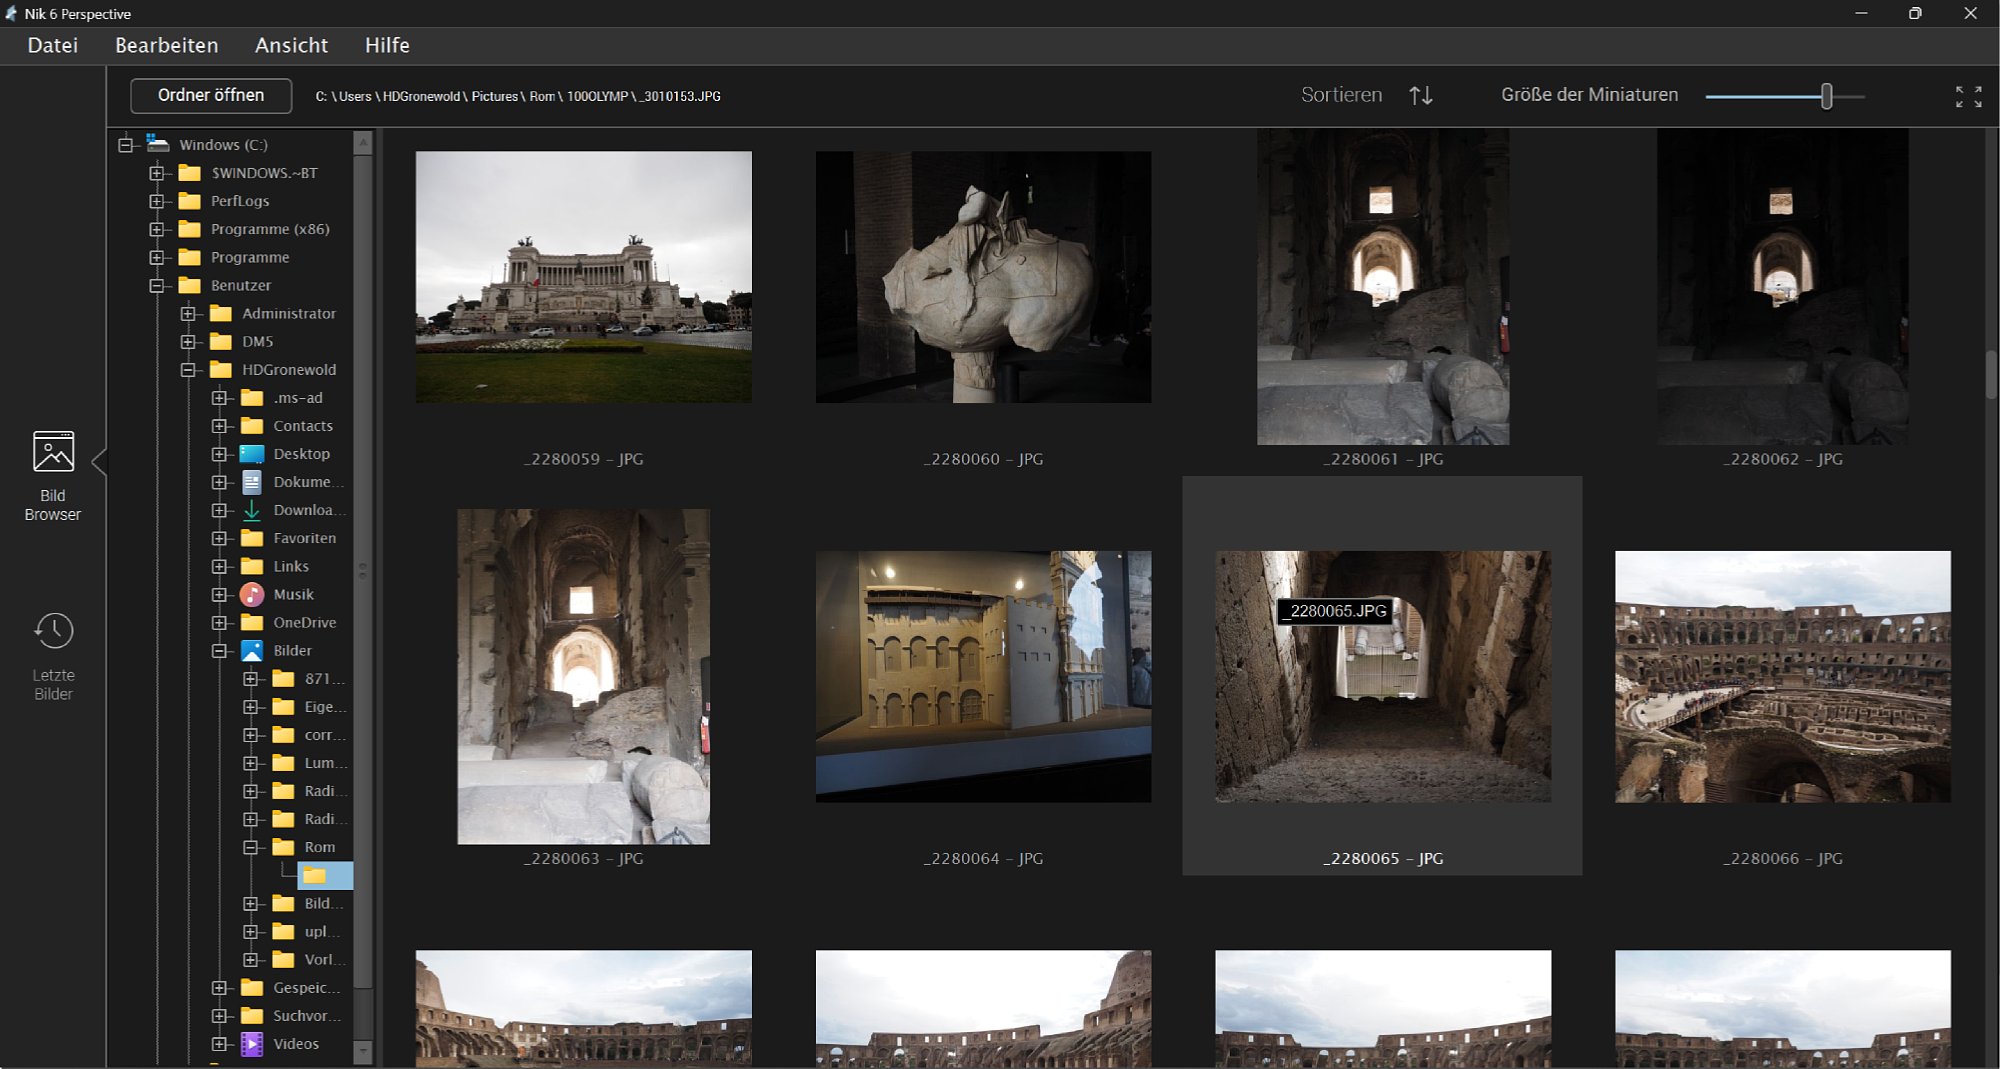Click the Bilder pictures icon

click(252, 650)
